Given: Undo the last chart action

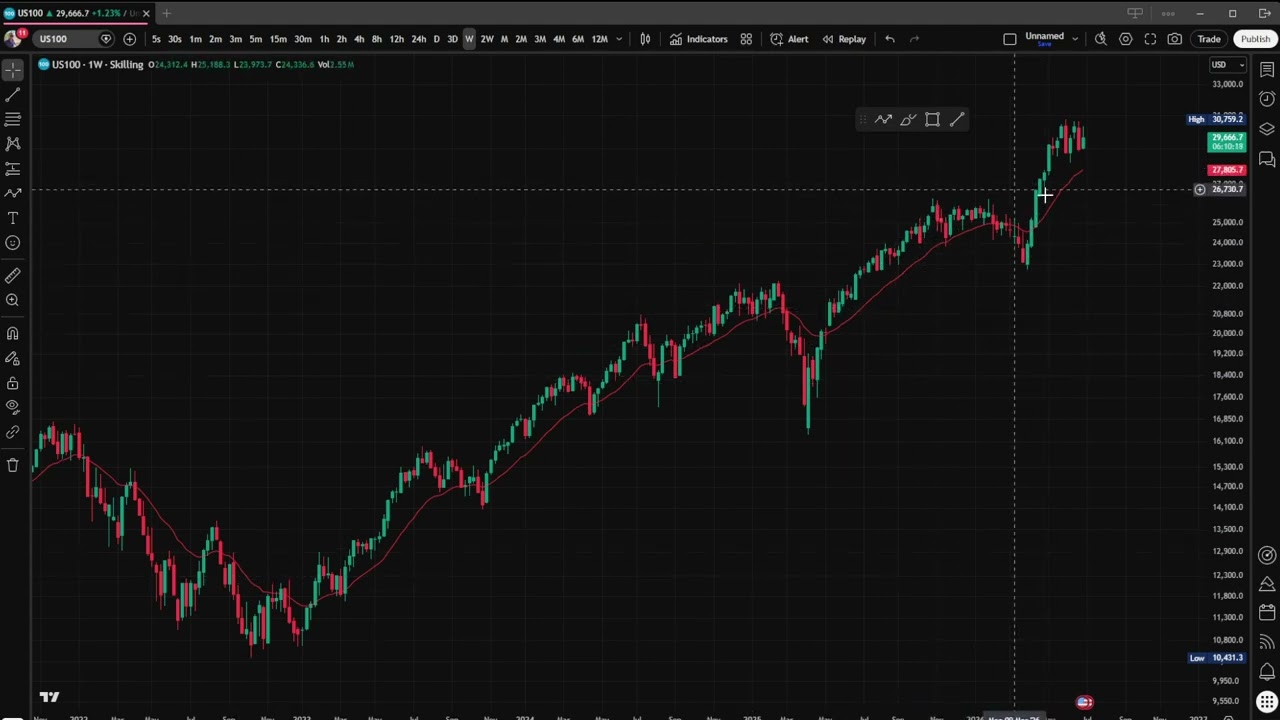Looking at the screenshot, I should coord(890,39).
